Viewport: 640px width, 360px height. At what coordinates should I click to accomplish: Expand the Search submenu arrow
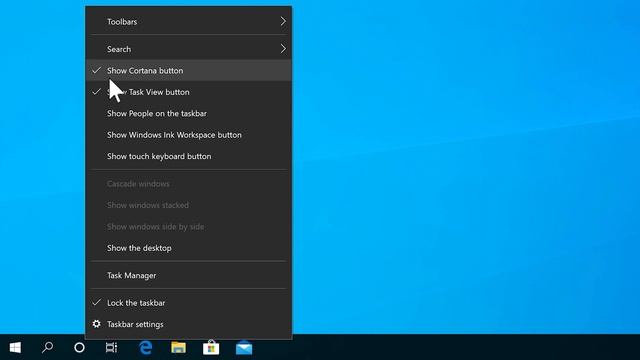[283, 49]
